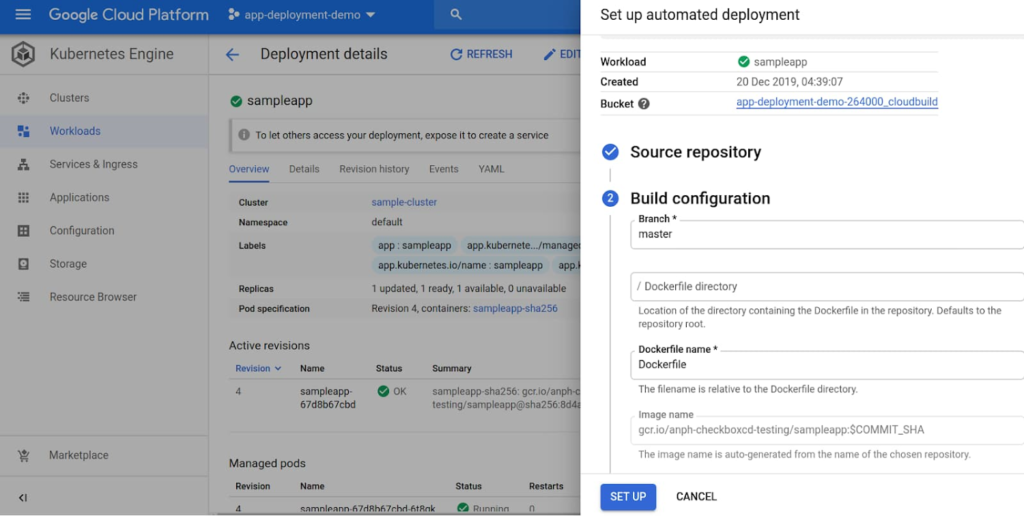
Task: Collapse the sidebar with the arrow icon
Action: click(x=23, y=498)
